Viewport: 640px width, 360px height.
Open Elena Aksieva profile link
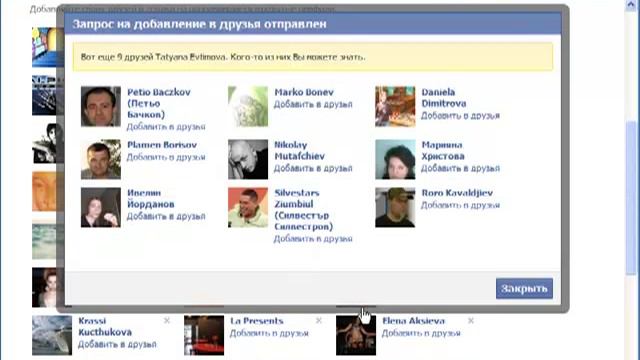pyautogui.click(x=413, y=321)
